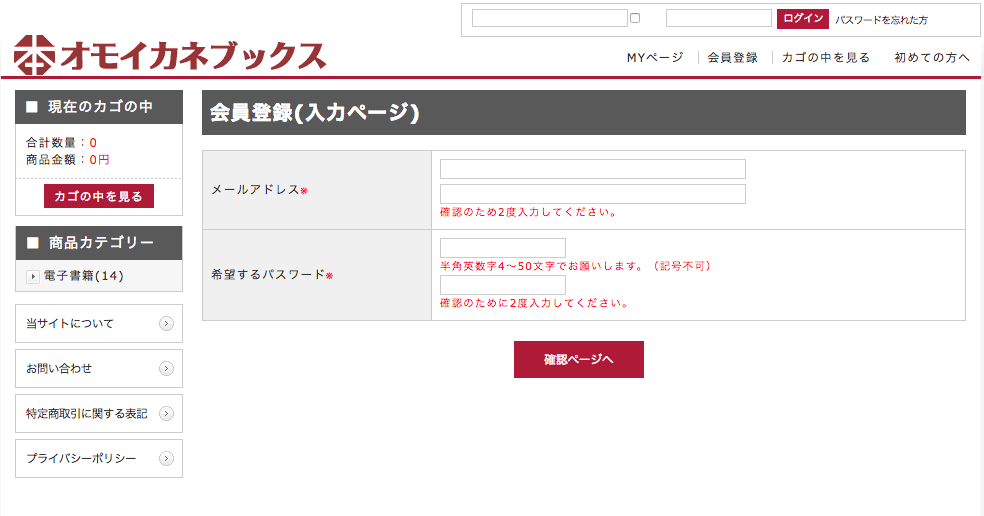Click arrow icon beside 当サイトについて

coord(167,324)
